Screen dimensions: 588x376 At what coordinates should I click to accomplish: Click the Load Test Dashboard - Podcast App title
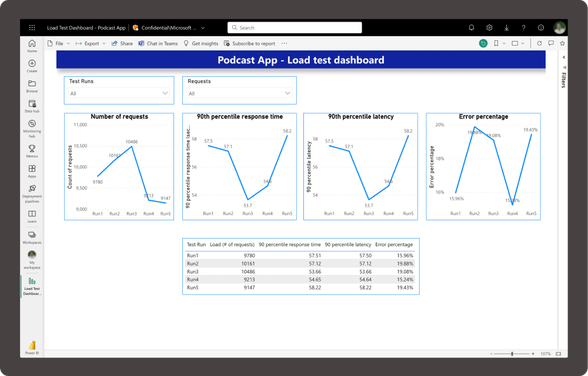(x=86, y=28)
